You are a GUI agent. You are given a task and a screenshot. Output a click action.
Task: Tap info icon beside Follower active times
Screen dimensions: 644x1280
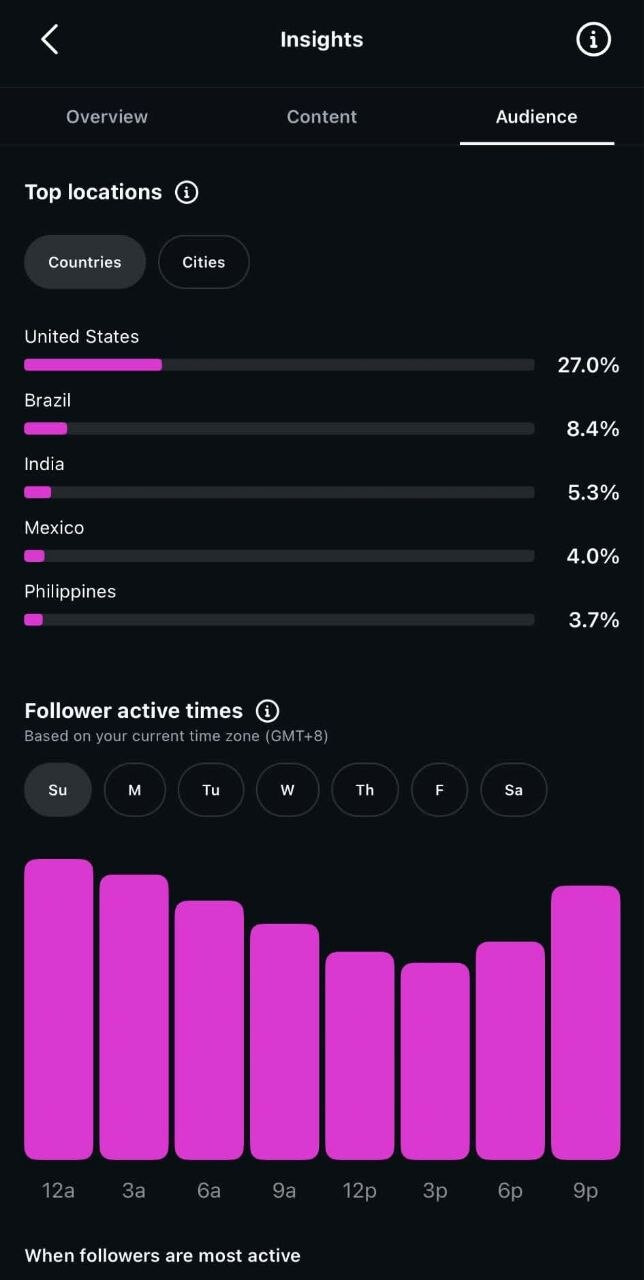[267, 711]
